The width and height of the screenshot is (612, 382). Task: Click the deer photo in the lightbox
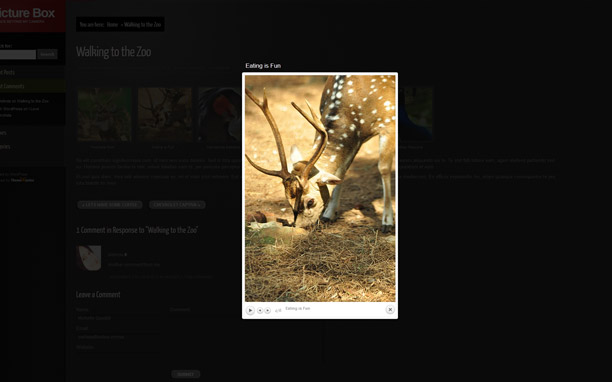tap(320, 188)
